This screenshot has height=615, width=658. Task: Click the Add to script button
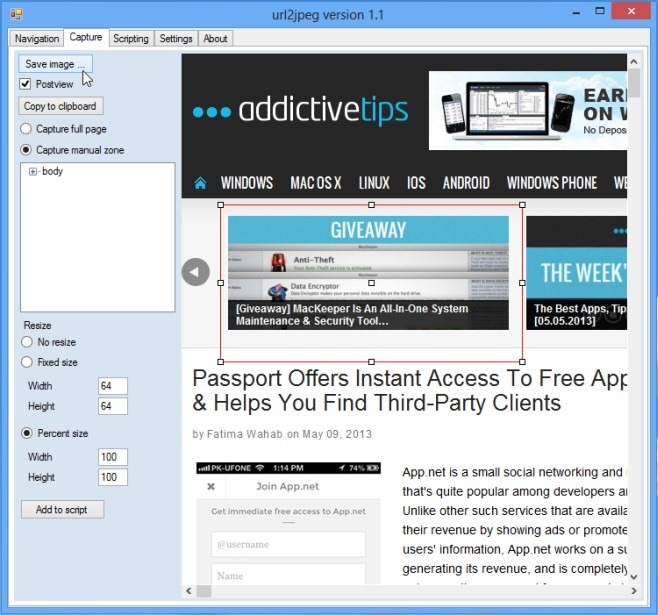pyautogui.click(x=62, y=509)
